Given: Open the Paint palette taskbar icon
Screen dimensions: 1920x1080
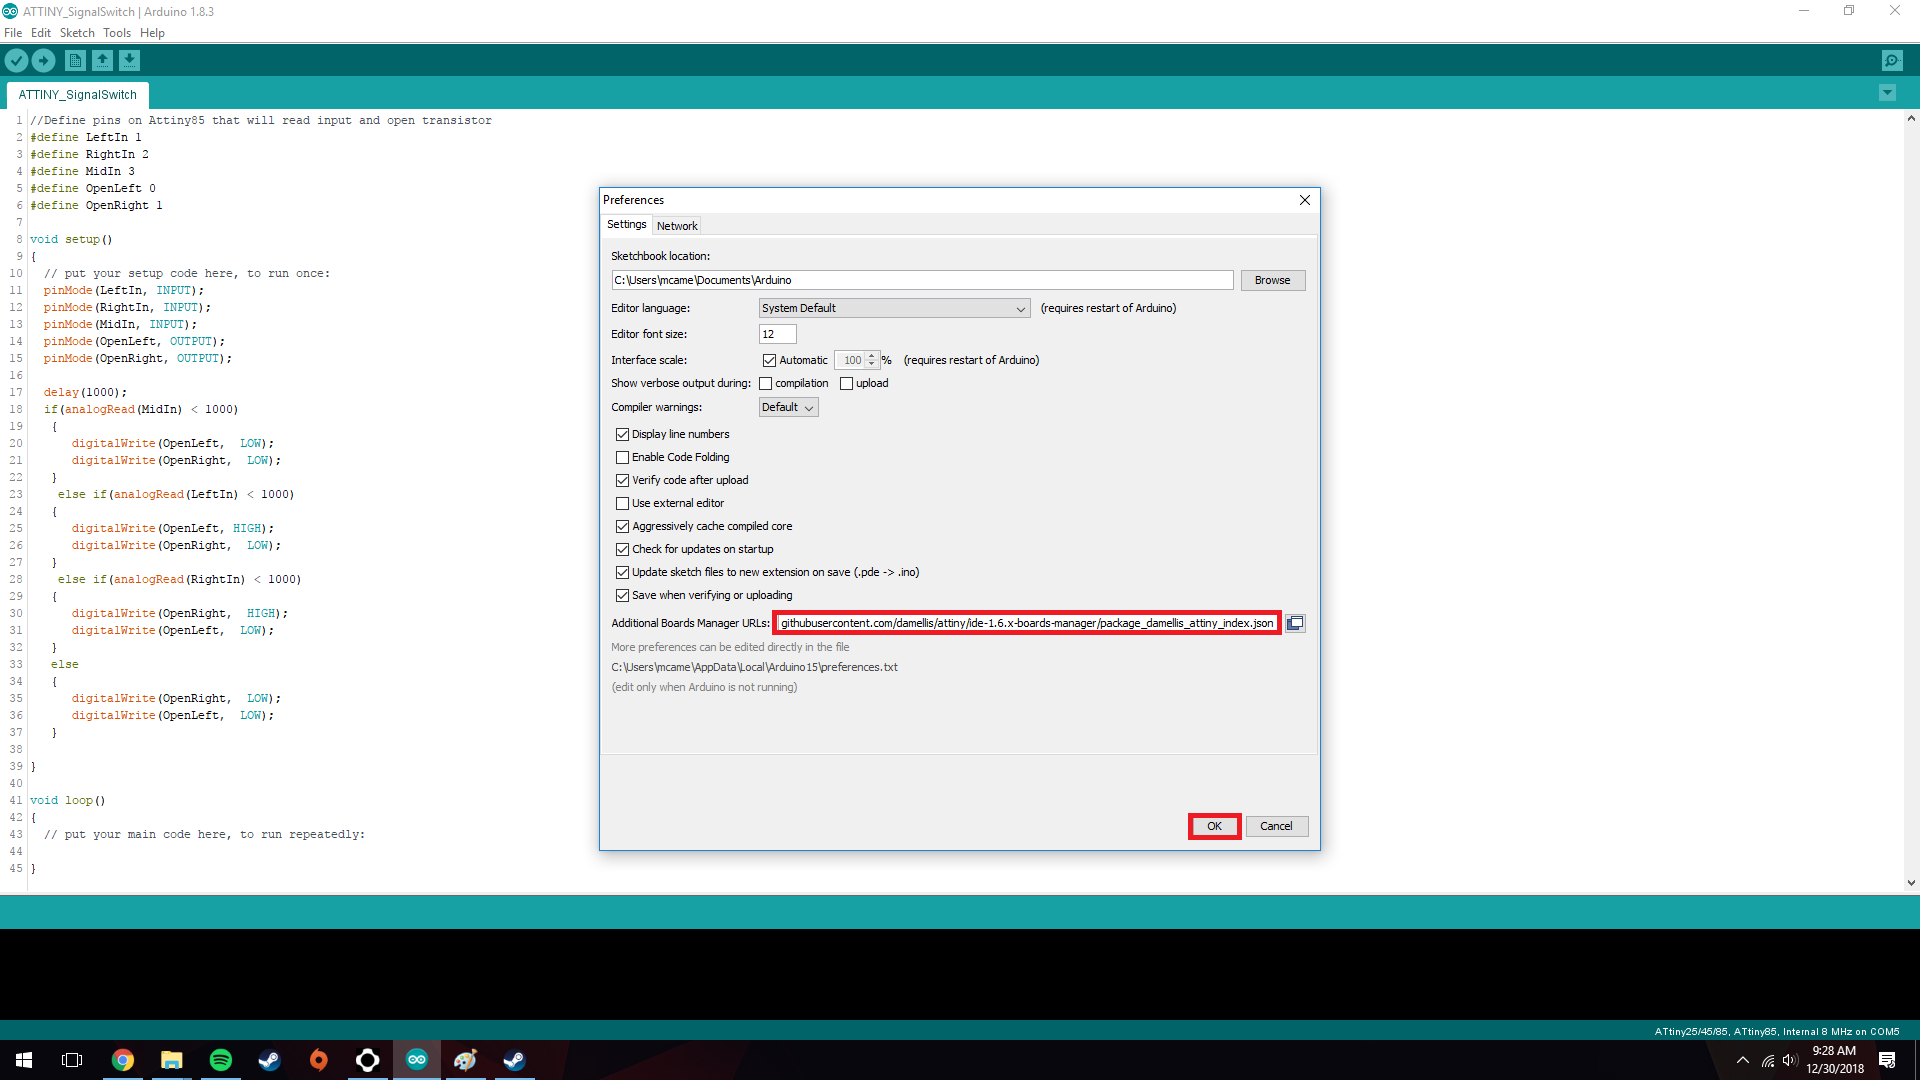Looking at the screenshot, I should tap(466, 1060).
